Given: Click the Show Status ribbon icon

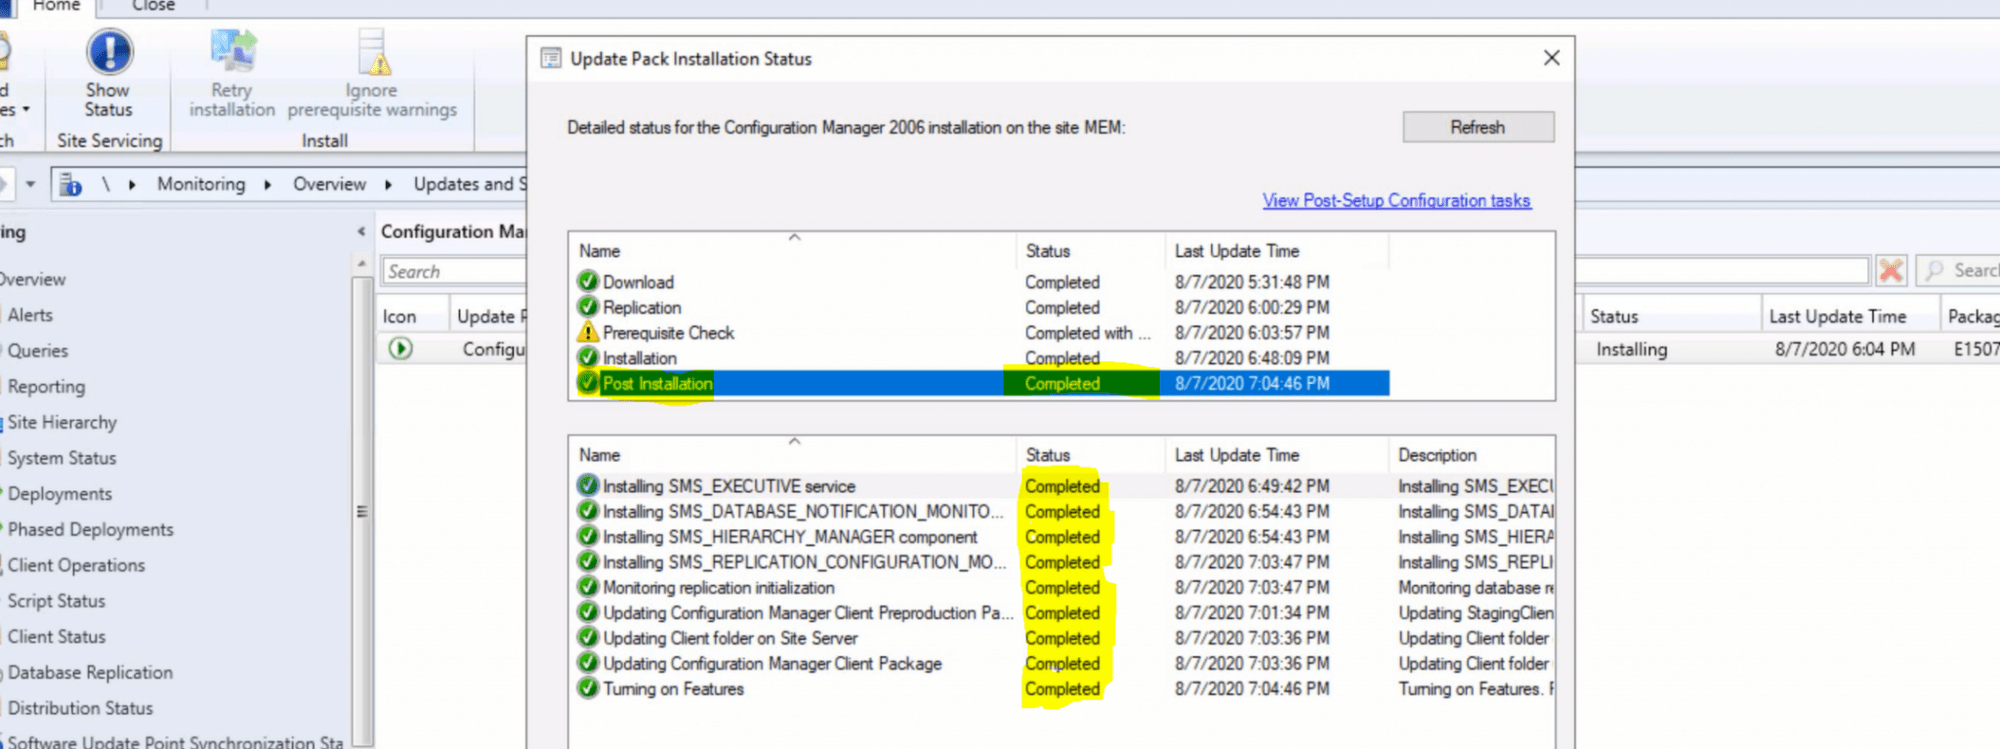Looking at the screenshot, I should [109, 51].
